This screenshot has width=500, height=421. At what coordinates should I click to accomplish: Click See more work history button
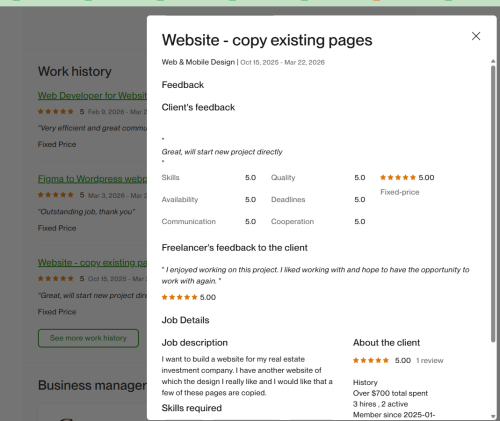(88, 338)
